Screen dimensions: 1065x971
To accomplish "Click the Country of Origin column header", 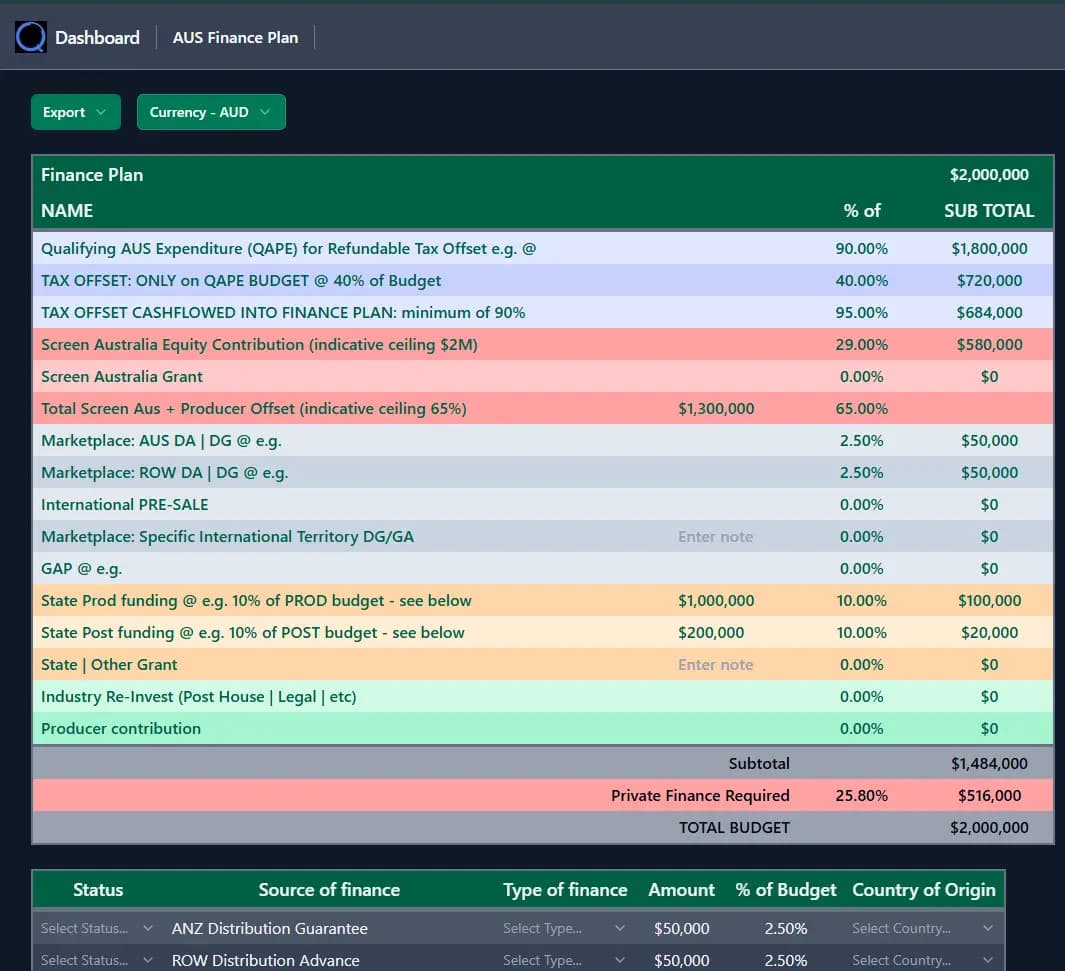I will pyautogui.click(x=923, y=890).
